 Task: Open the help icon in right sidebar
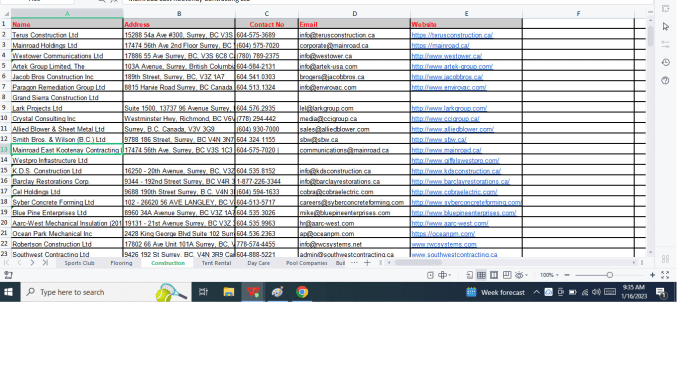[666, 81]
